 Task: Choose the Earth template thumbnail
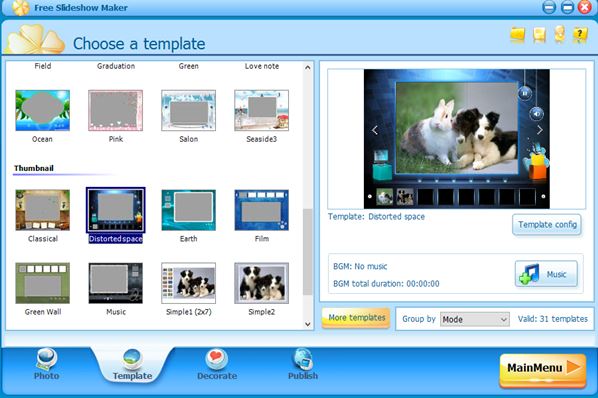(188, 210)
